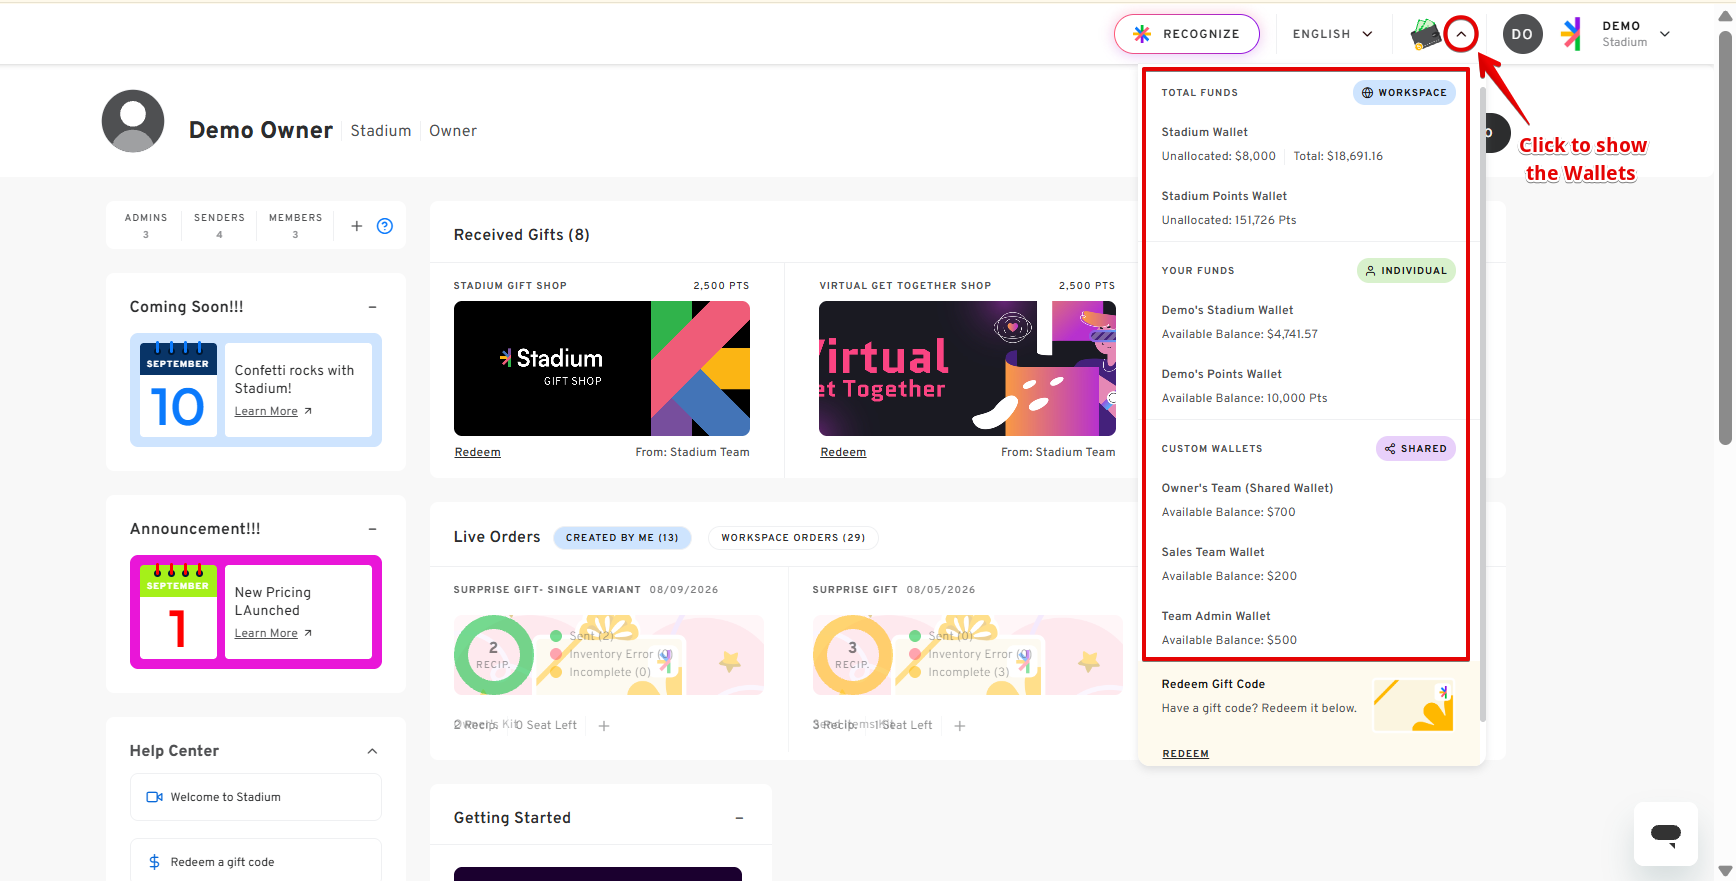Click the DO user avatar
The width and height of the screenshot is (1736, 881).
[1522, 34]
